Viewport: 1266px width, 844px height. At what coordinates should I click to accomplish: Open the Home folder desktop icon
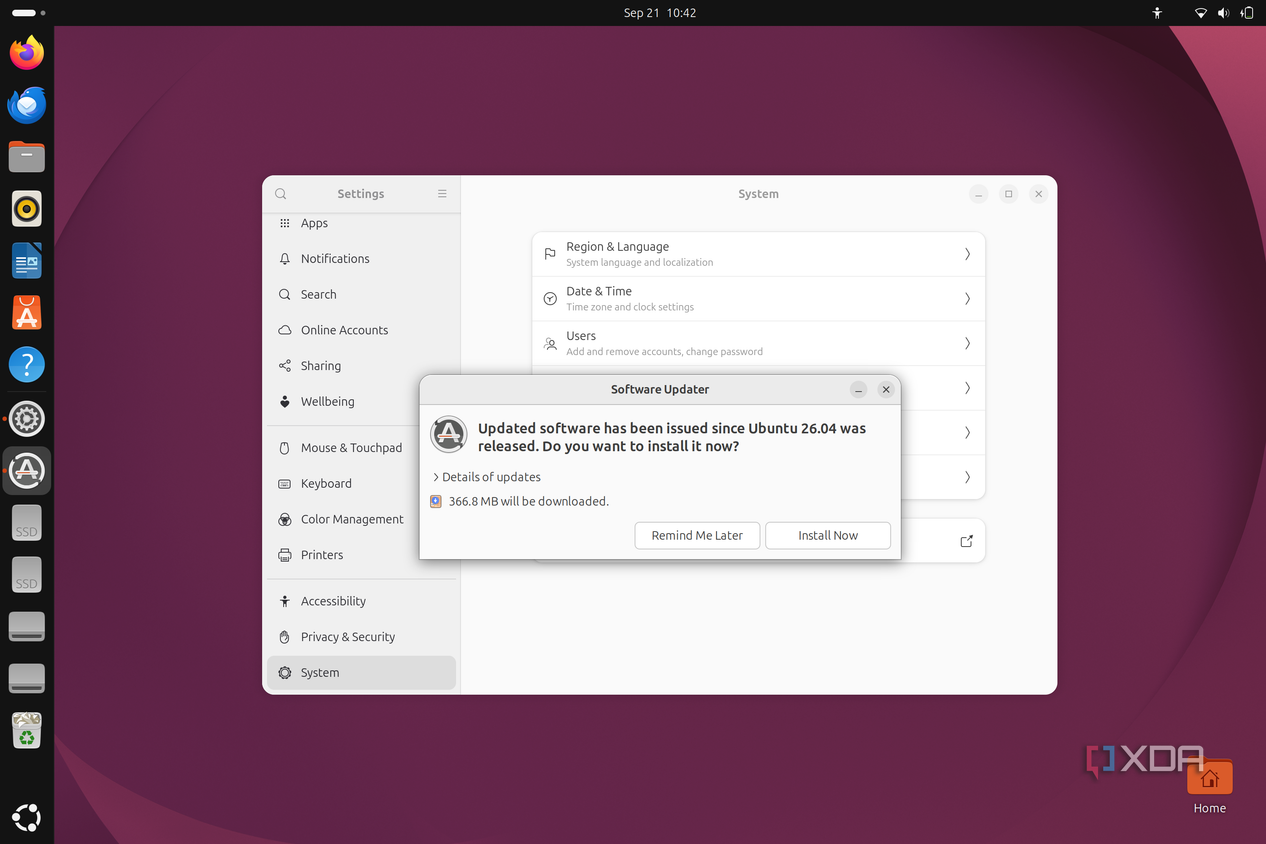[x=1209, y=788]
